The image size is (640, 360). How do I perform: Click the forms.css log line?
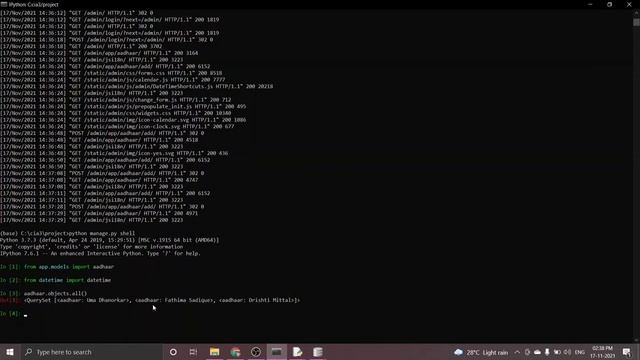pos(111,73)
